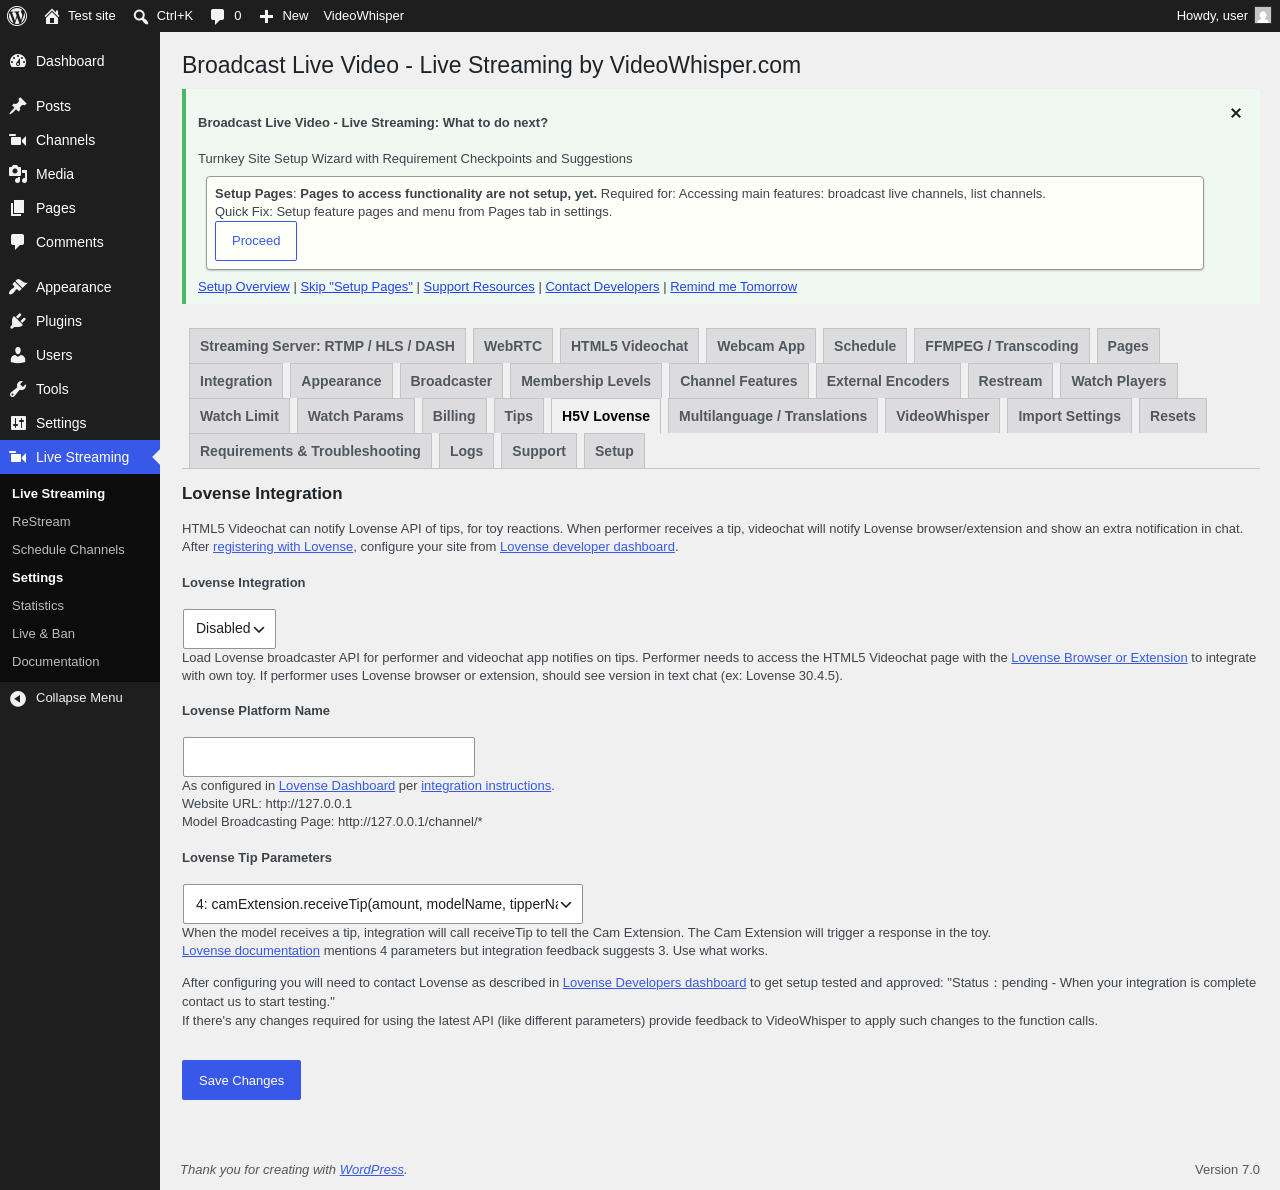Click the plus New content icon
The width and height of the screenshot is (1280, 1190).
pyautogui.click(x=266, y=16)
